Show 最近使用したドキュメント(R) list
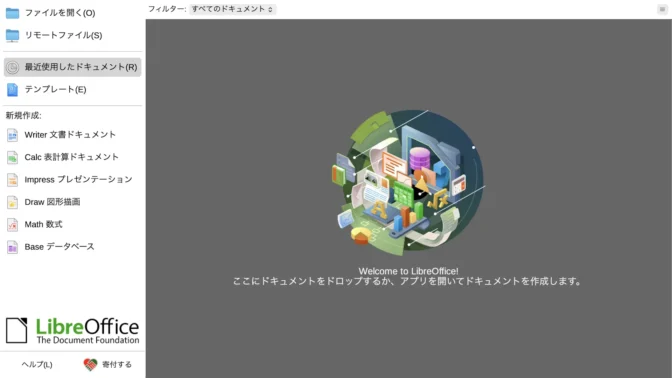The image size is (672, 378). click(72, 67)
